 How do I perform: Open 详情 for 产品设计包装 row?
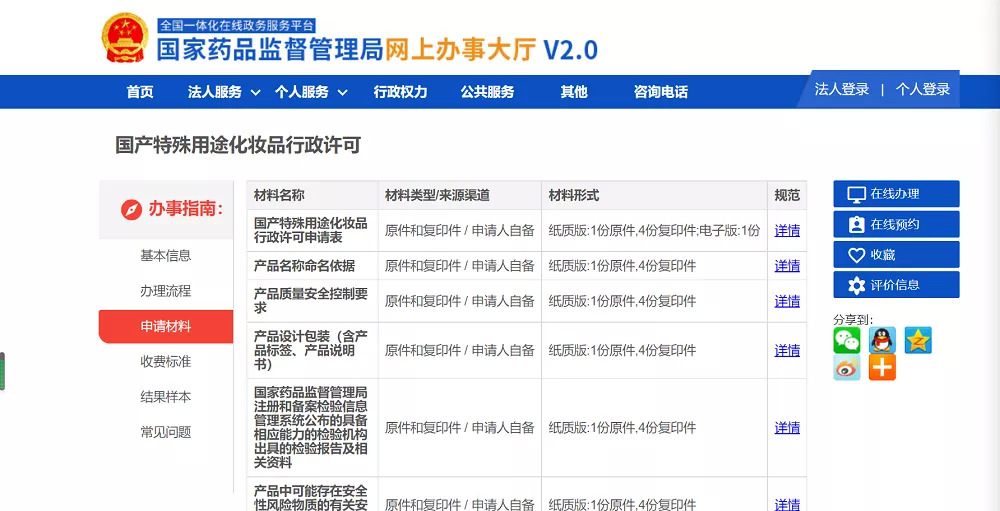[787, 350]
